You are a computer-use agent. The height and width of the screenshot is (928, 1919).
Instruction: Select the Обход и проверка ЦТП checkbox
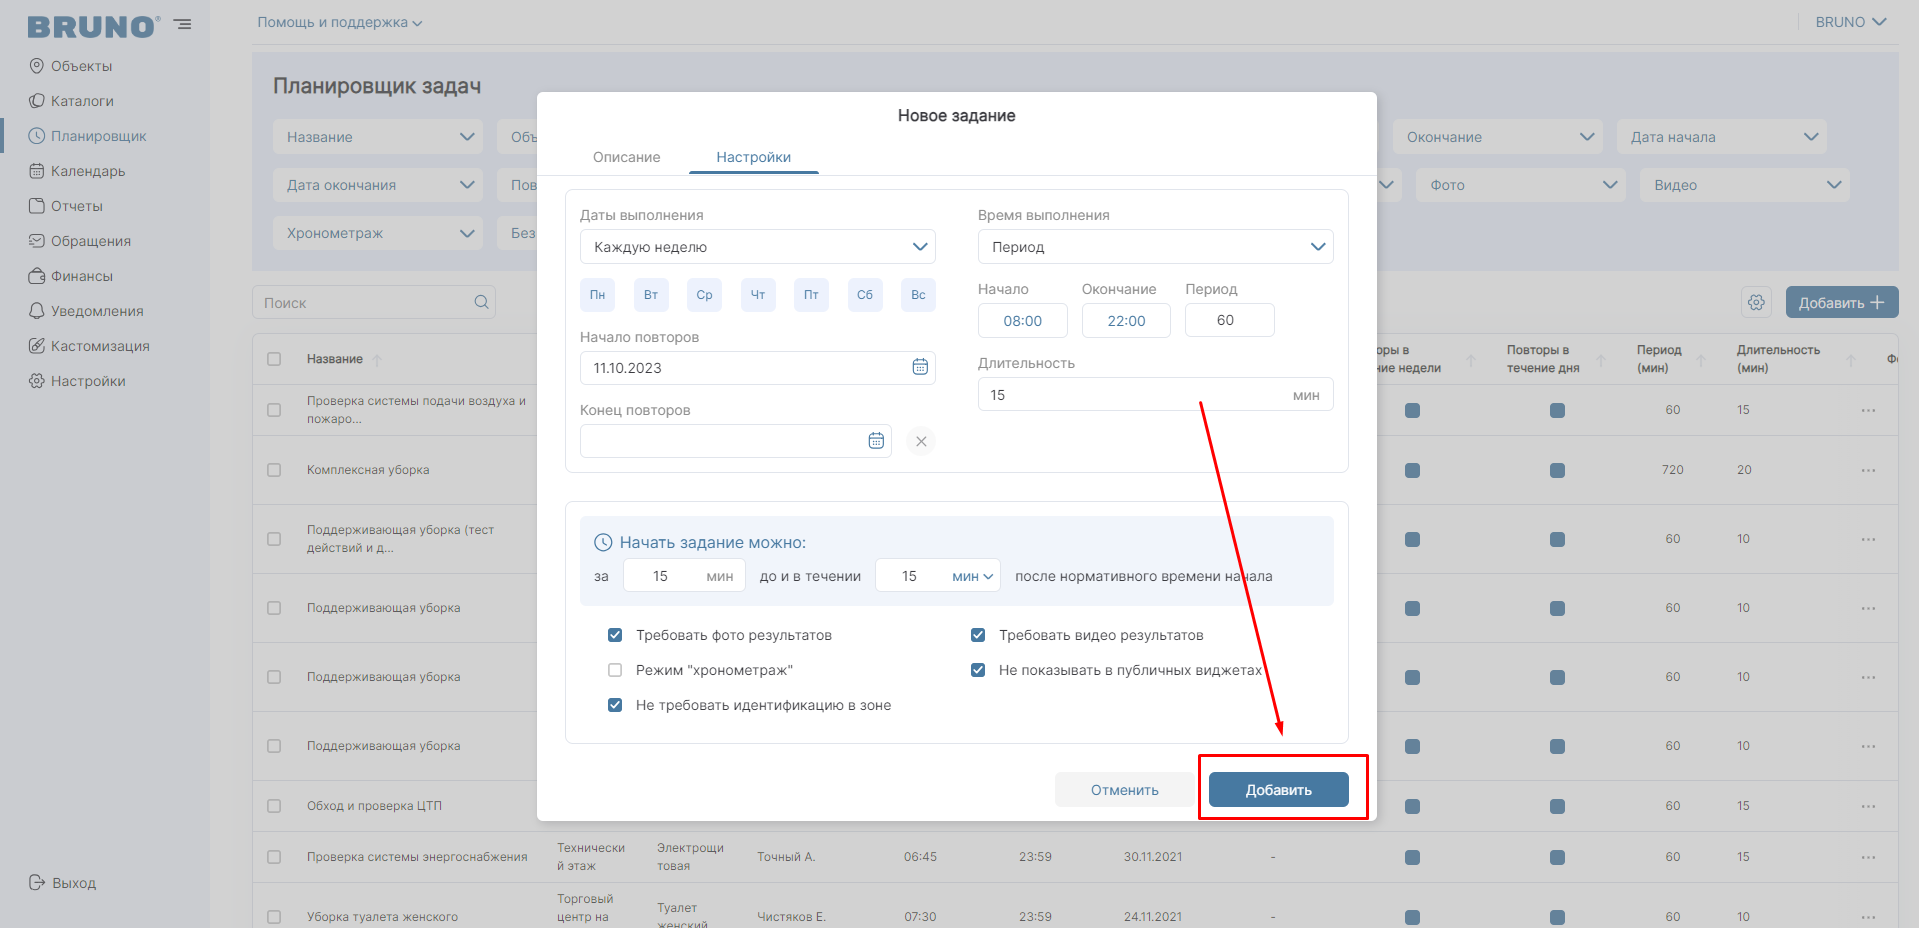274,806
